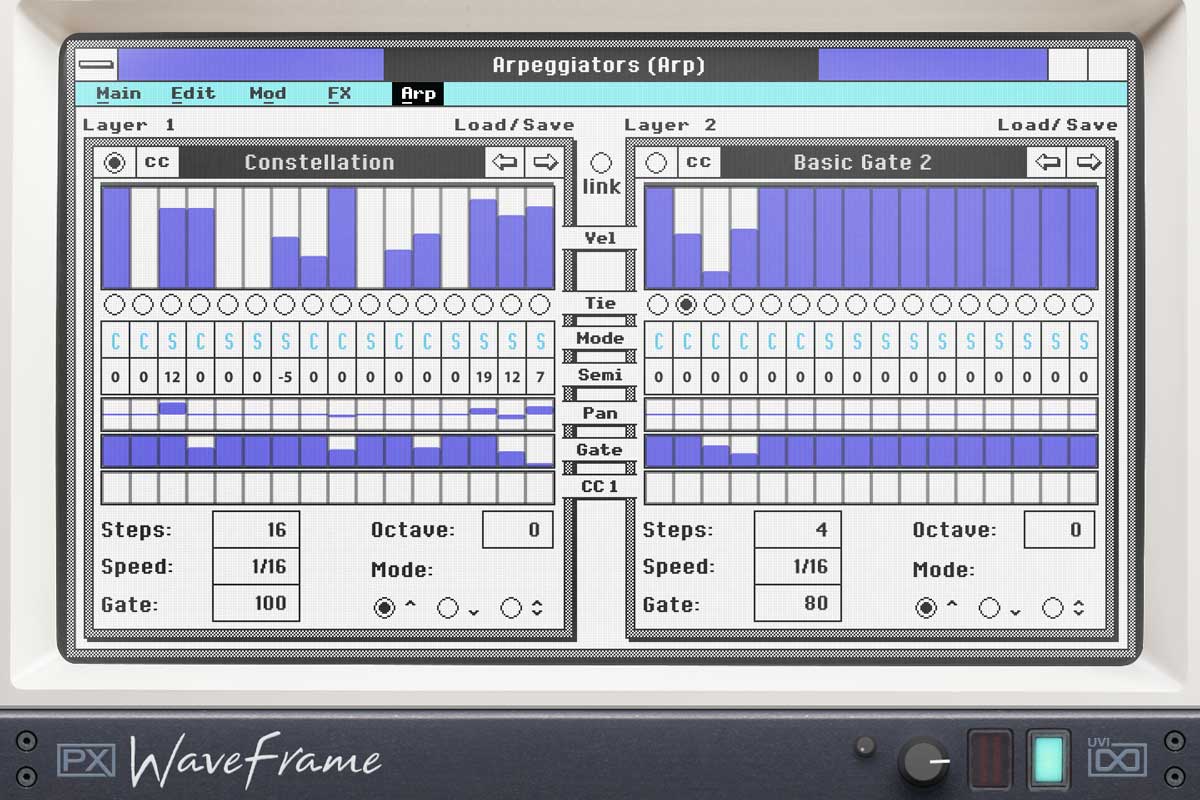Click the cc button in Layer 1
The image size is (1200, 800).
point(157,162)
